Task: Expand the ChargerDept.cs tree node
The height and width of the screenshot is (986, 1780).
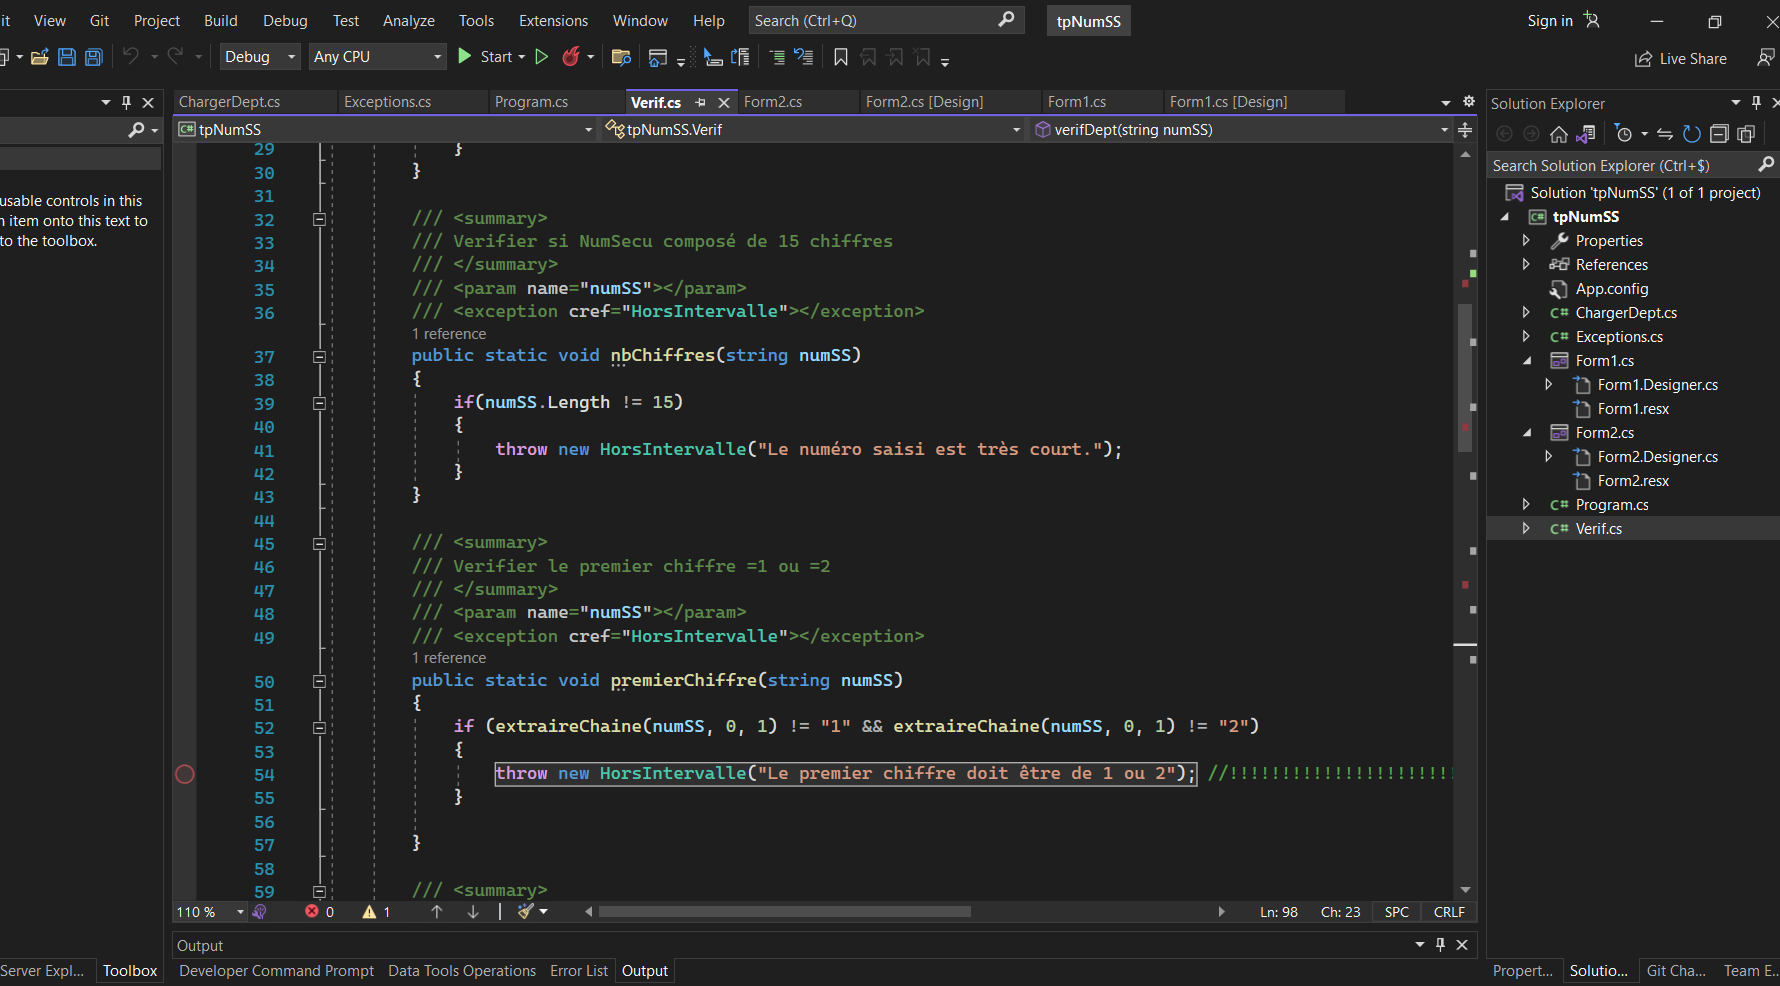Action: [x=1526, y=313]
